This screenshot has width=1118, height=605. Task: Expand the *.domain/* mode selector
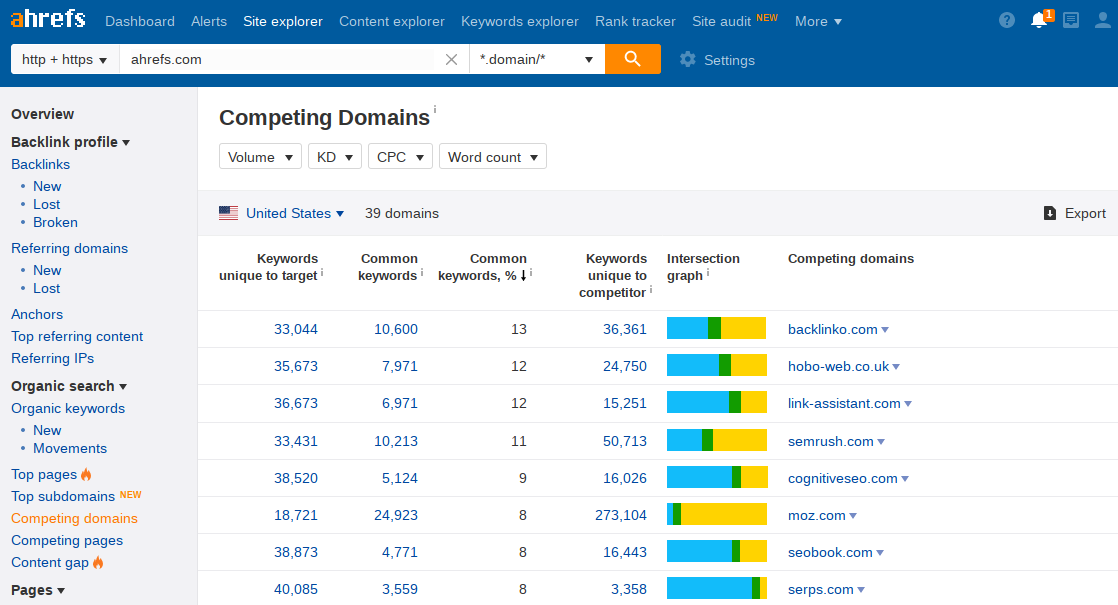tap(537, 59)
